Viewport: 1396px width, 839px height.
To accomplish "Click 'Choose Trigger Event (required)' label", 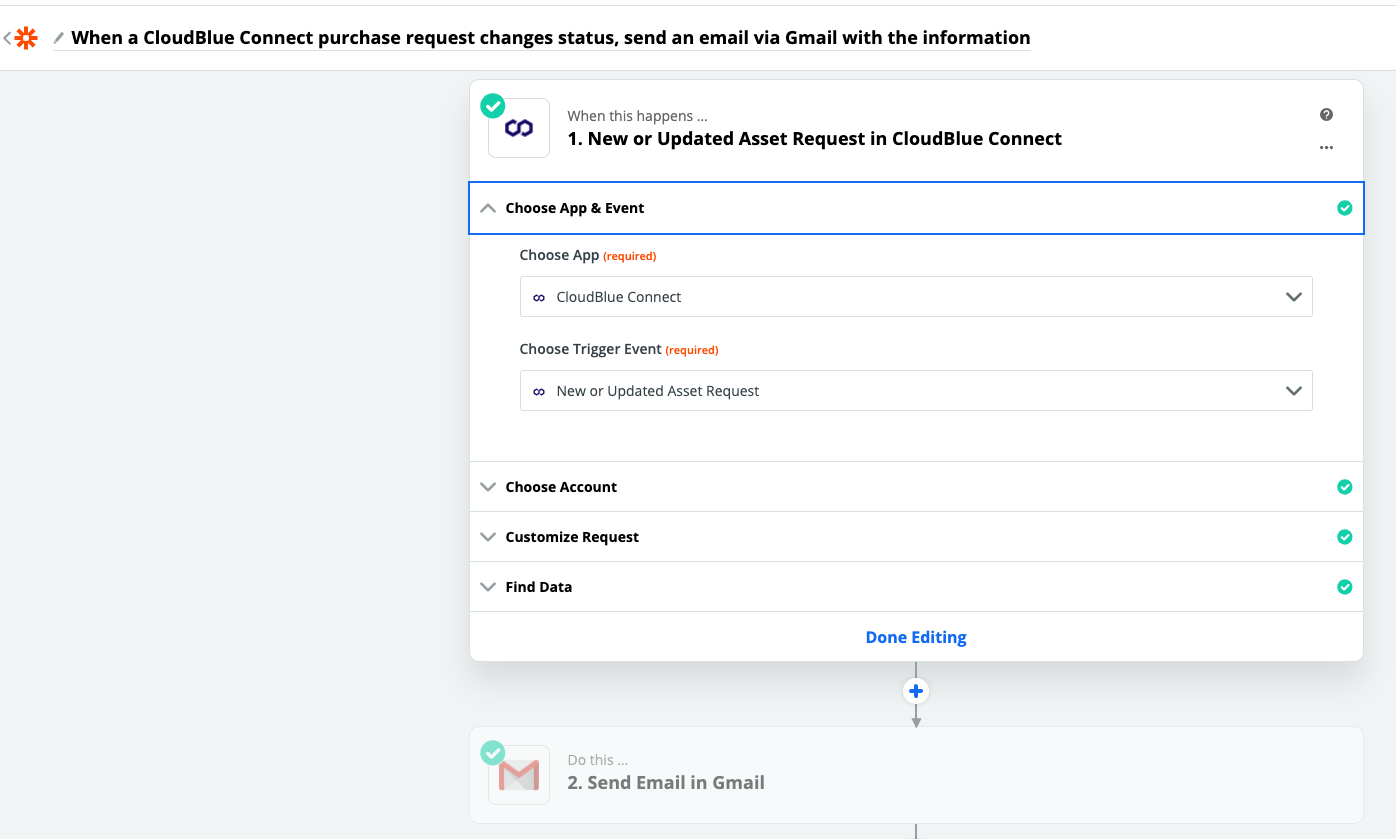I will (619, 349).
